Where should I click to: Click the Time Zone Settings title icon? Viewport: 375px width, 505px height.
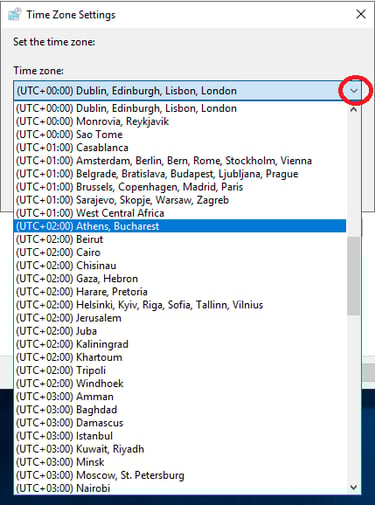click(x=14, y=14)
